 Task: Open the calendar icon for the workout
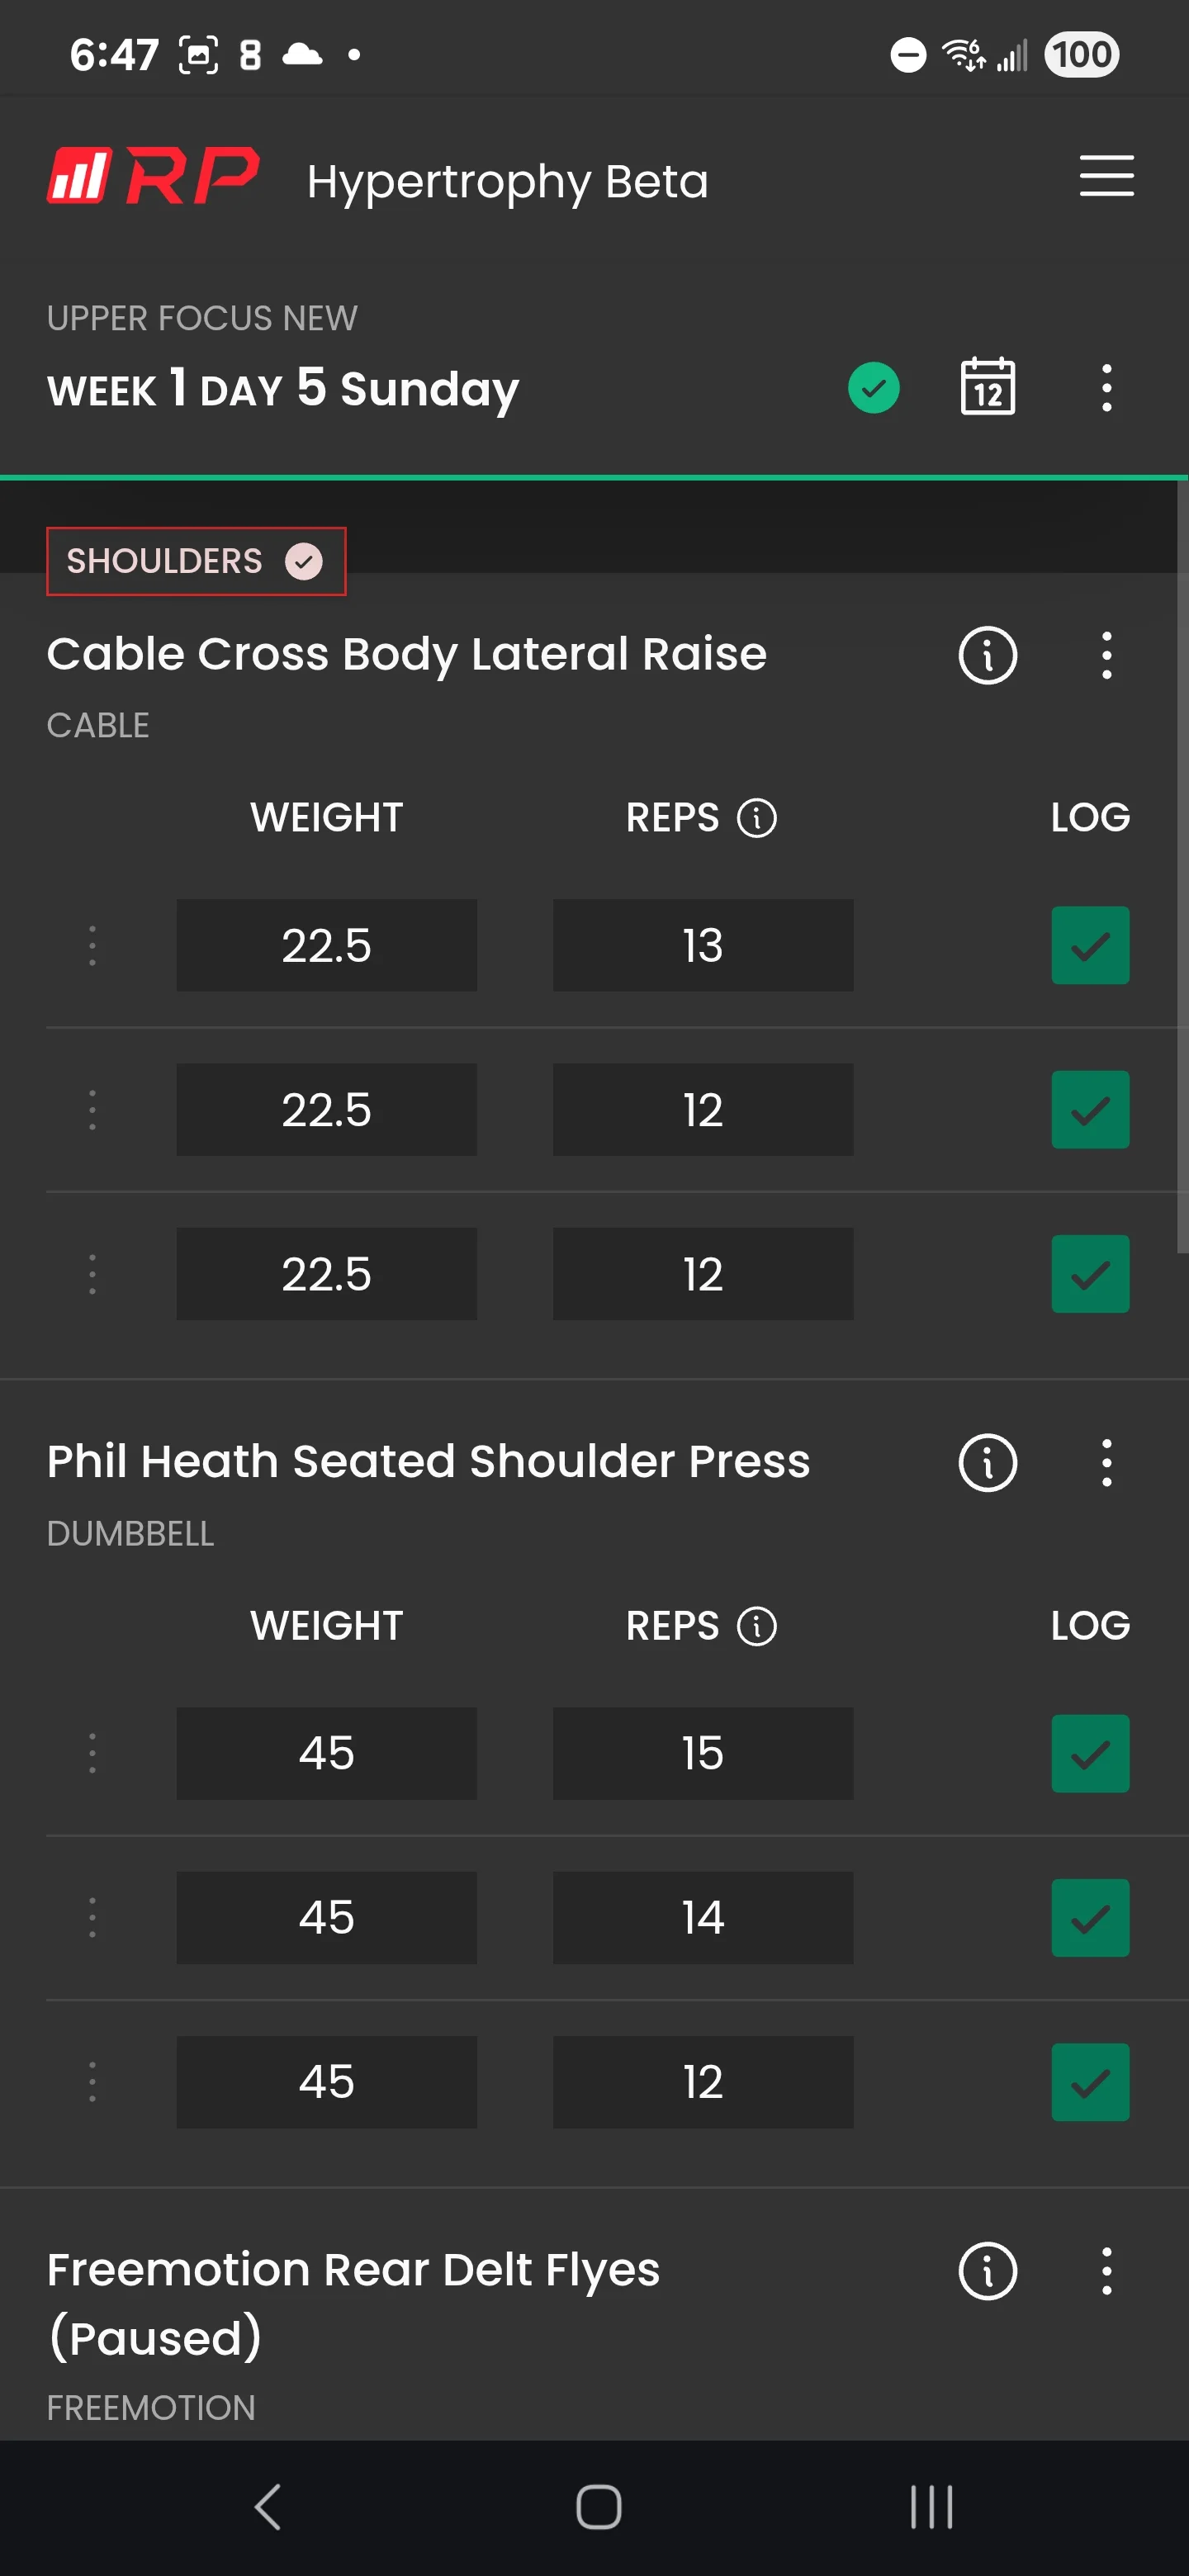[x=987, y=387]
